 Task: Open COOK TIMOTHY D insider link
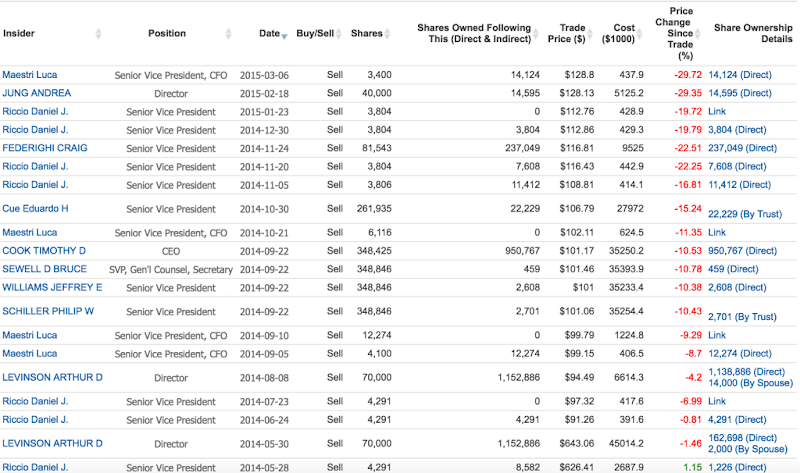pyautogui.click(x=44, y=250)
